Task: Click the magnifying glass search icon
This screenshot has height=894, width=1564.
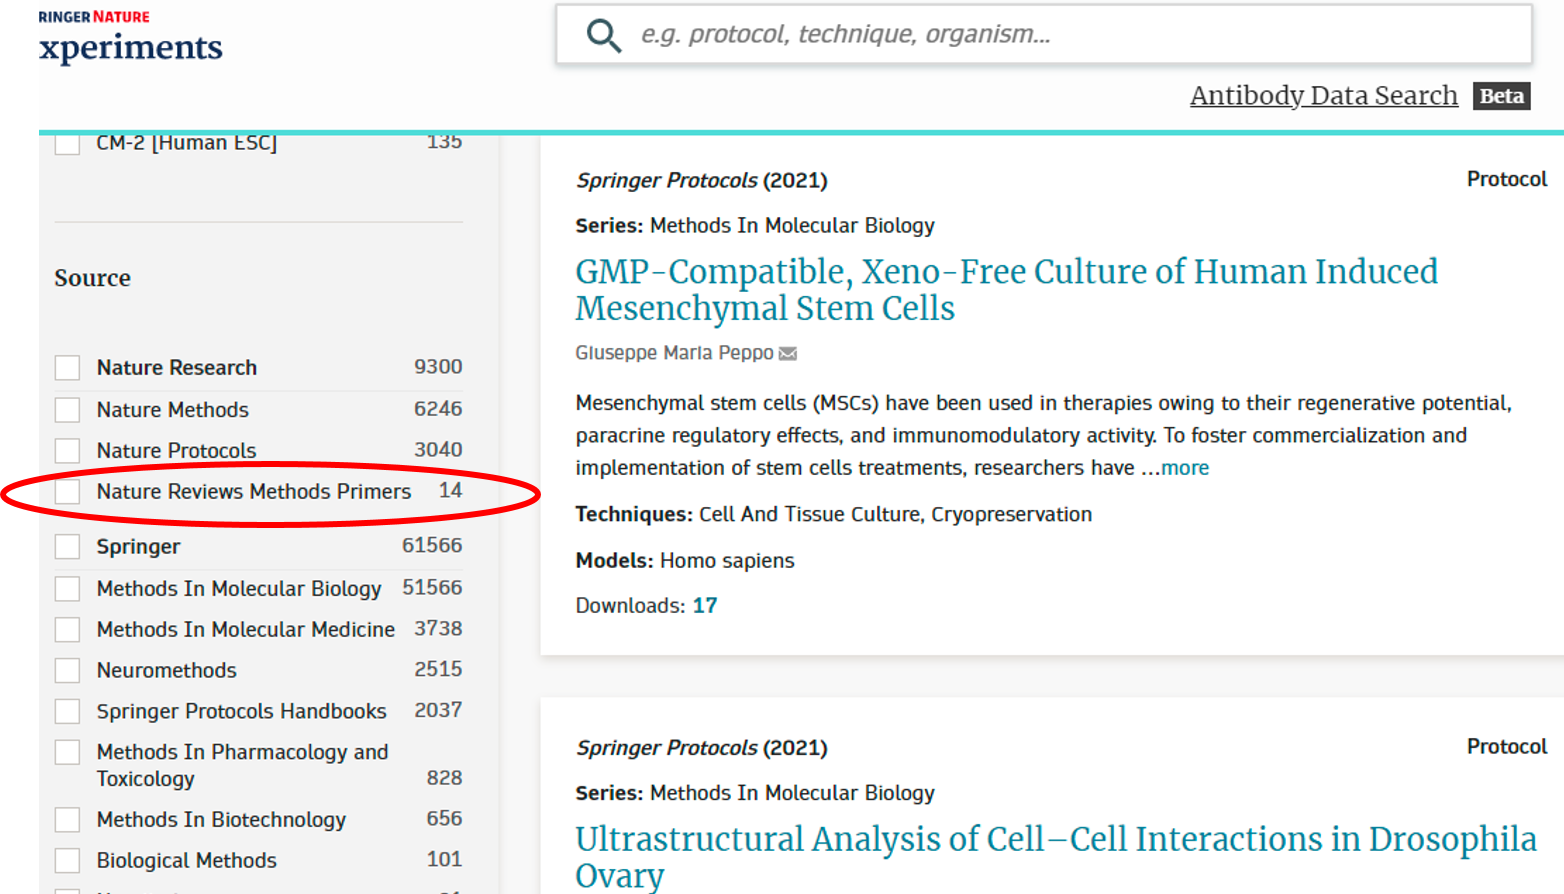Action: coord(603,35)
